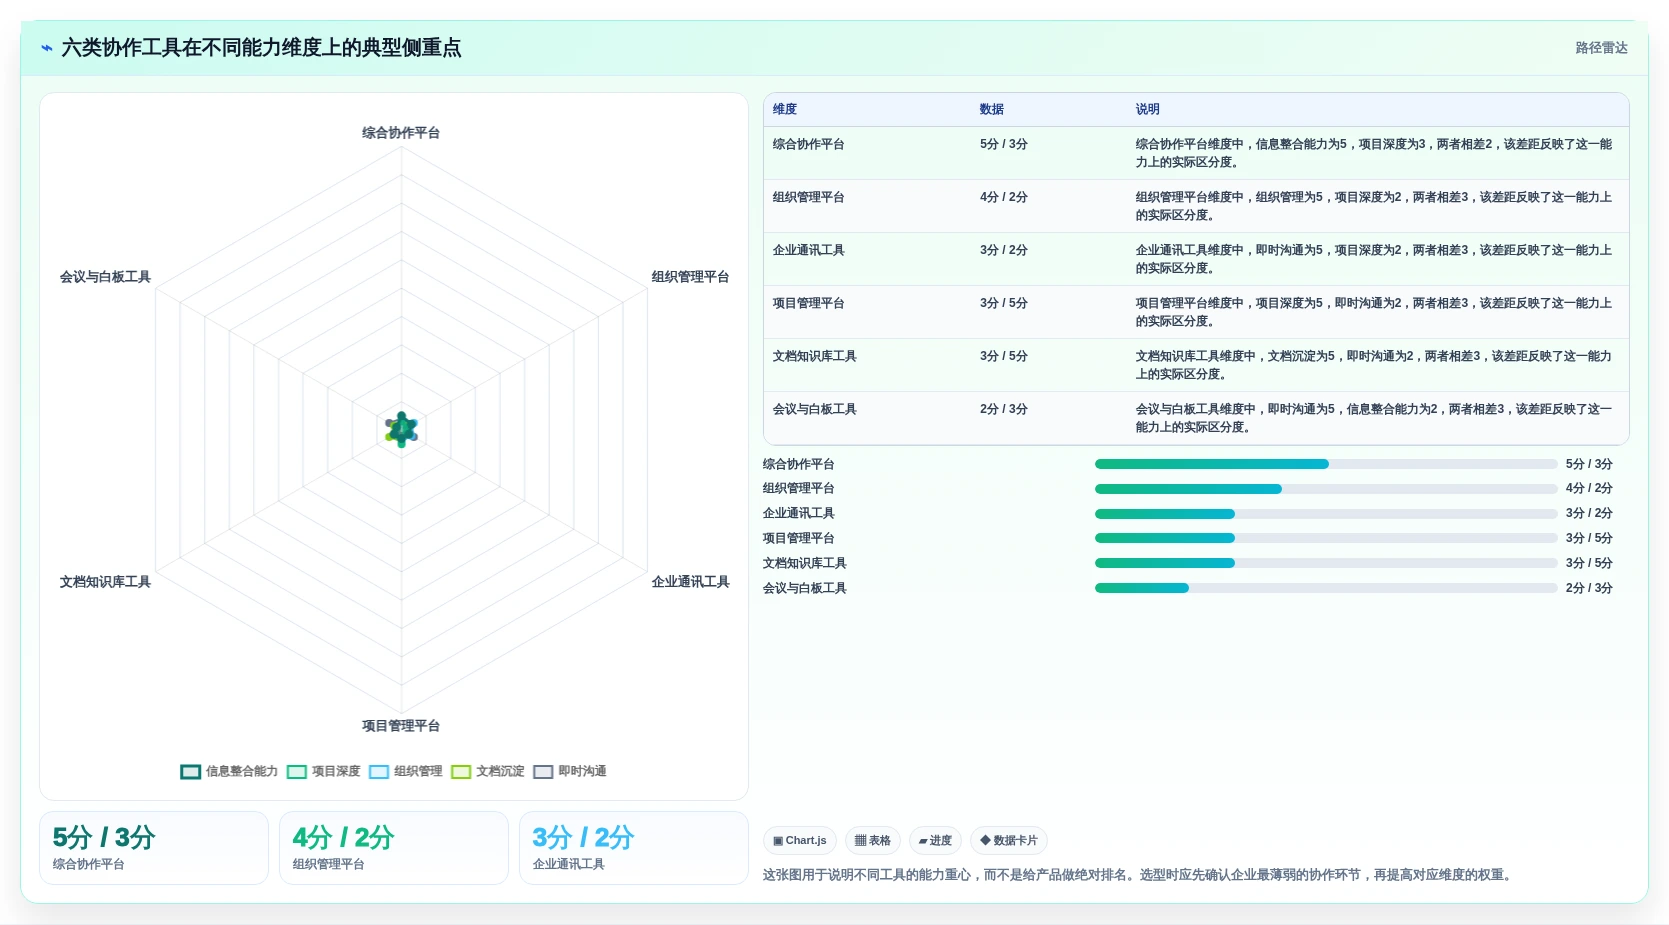Screen dimensions: 1669x925
Task: Select the 数据卡片 tag chip
Action: (1009, 840)
